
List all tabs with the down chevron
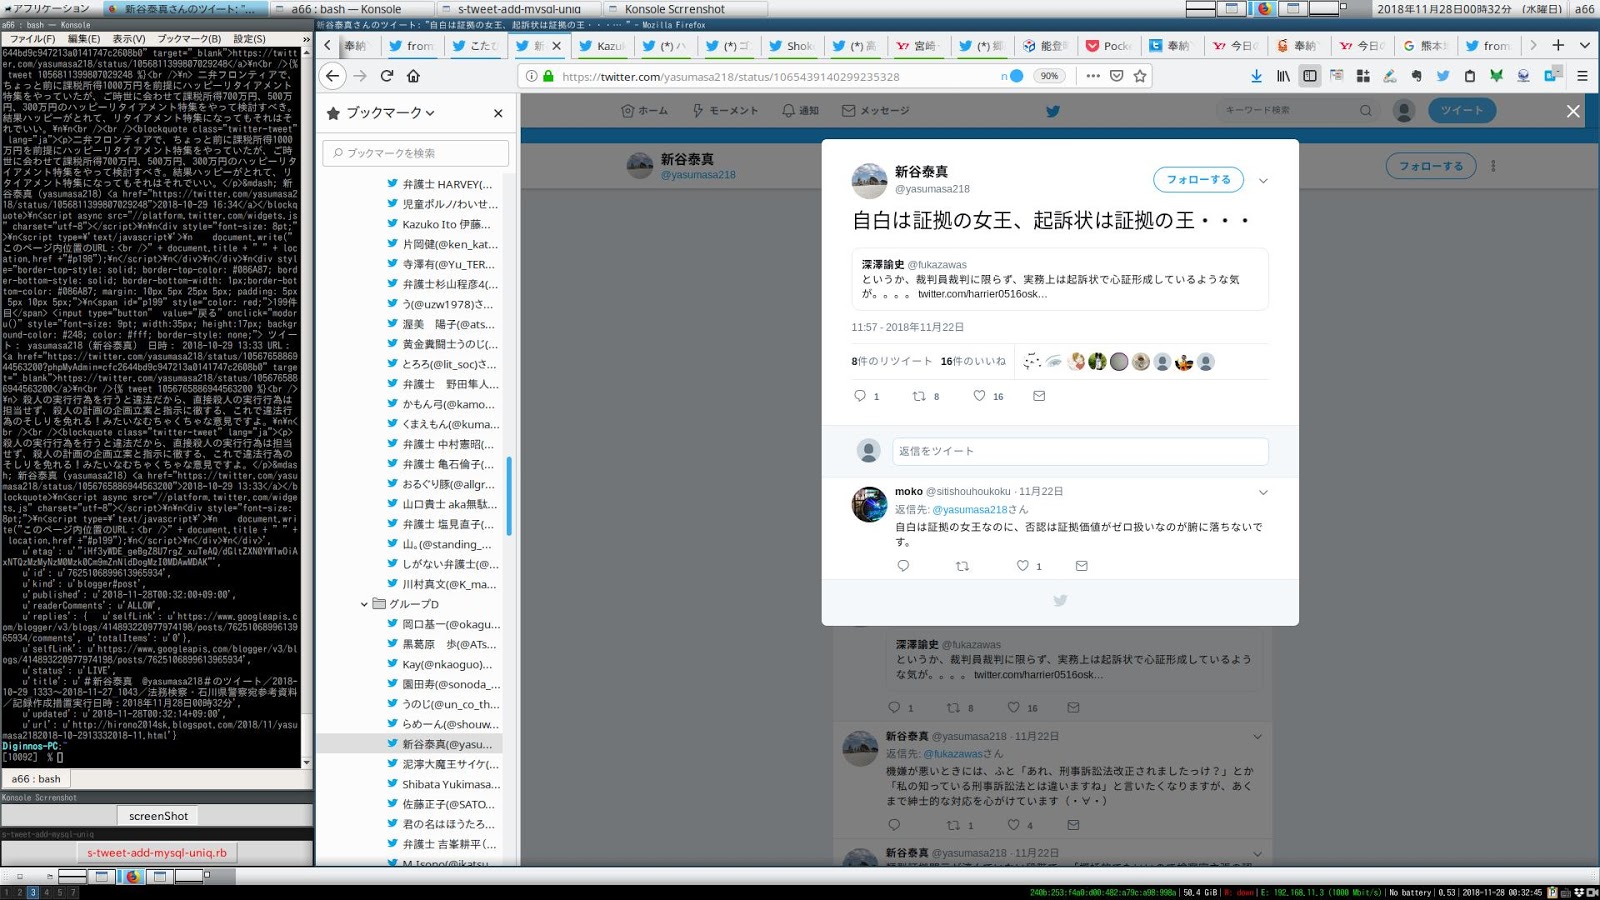point(1585,45)
